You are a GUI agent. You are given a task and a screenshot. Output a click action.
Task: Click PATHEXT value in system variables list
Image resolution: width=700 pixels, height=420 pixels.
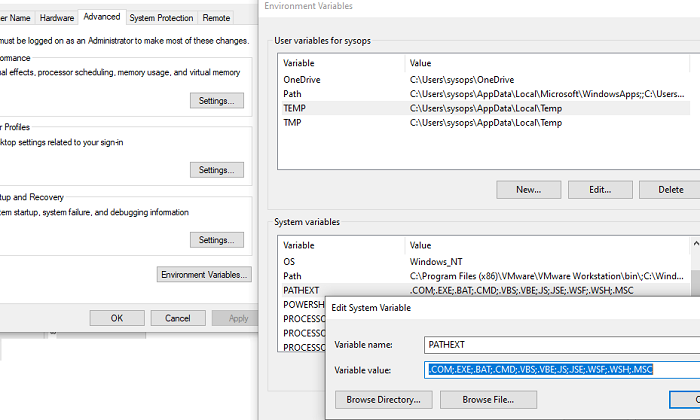pyautogui.click(x=521, y=290)
